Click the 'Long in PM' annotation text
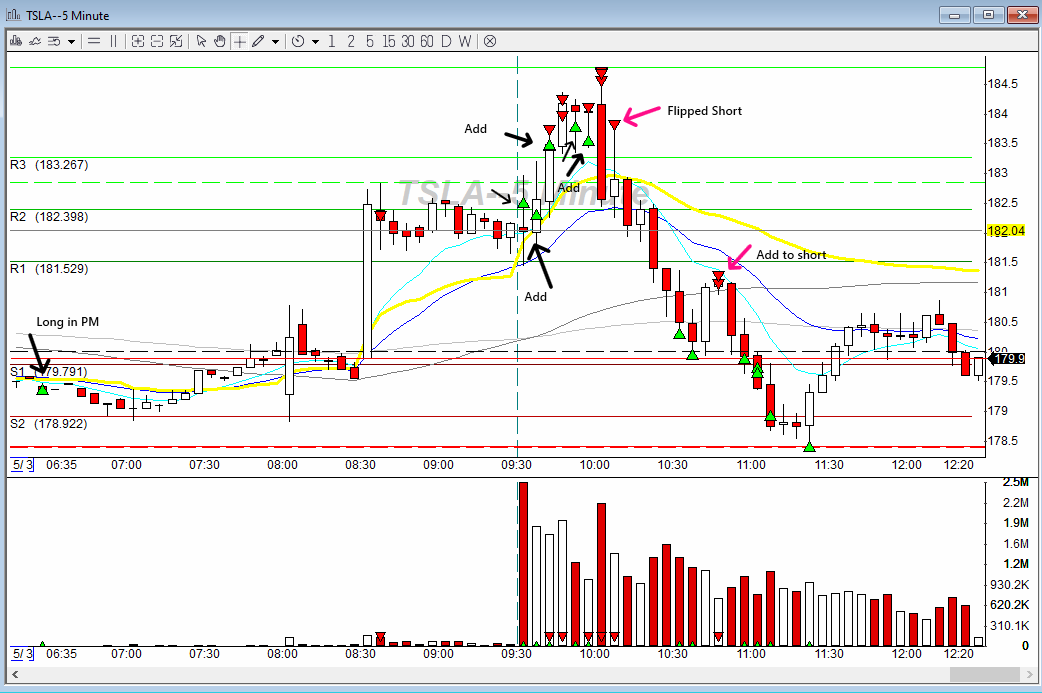The image size is (1042, 693). click(x=67, y=322)
